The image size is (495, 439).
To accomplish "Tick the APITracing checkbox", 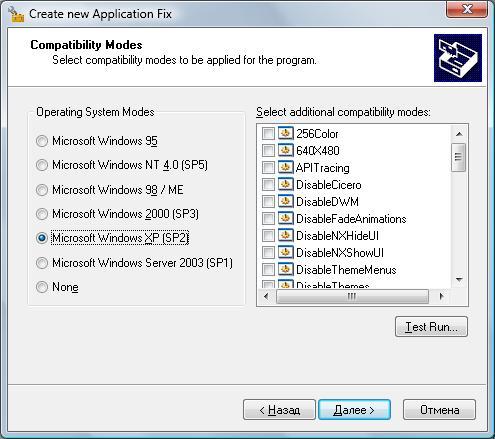I will 268,168.
